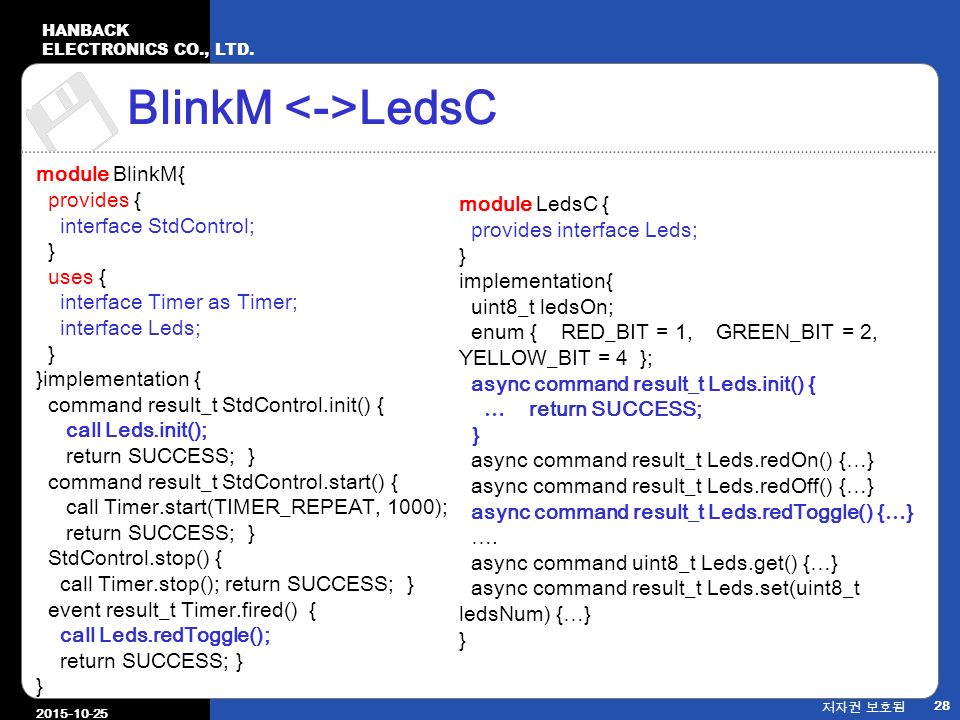Screen dimensions: 960x720
Task: Click the 'YELLOW_BIT = 4 };' line
Action: [556, 358]
